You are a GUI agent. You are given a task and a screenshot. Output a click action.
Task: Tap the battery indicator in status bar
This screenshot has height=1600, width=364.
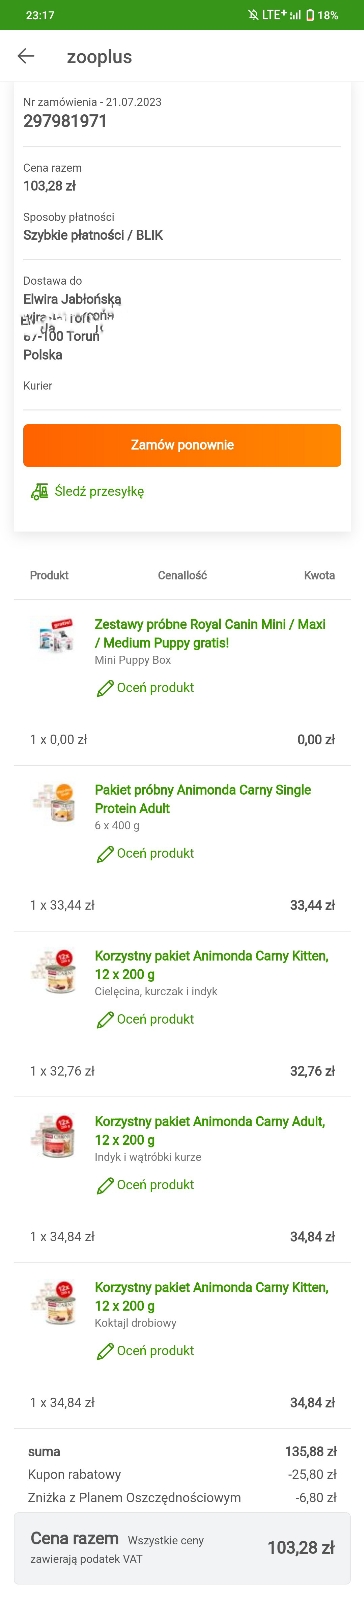(310, 15)
